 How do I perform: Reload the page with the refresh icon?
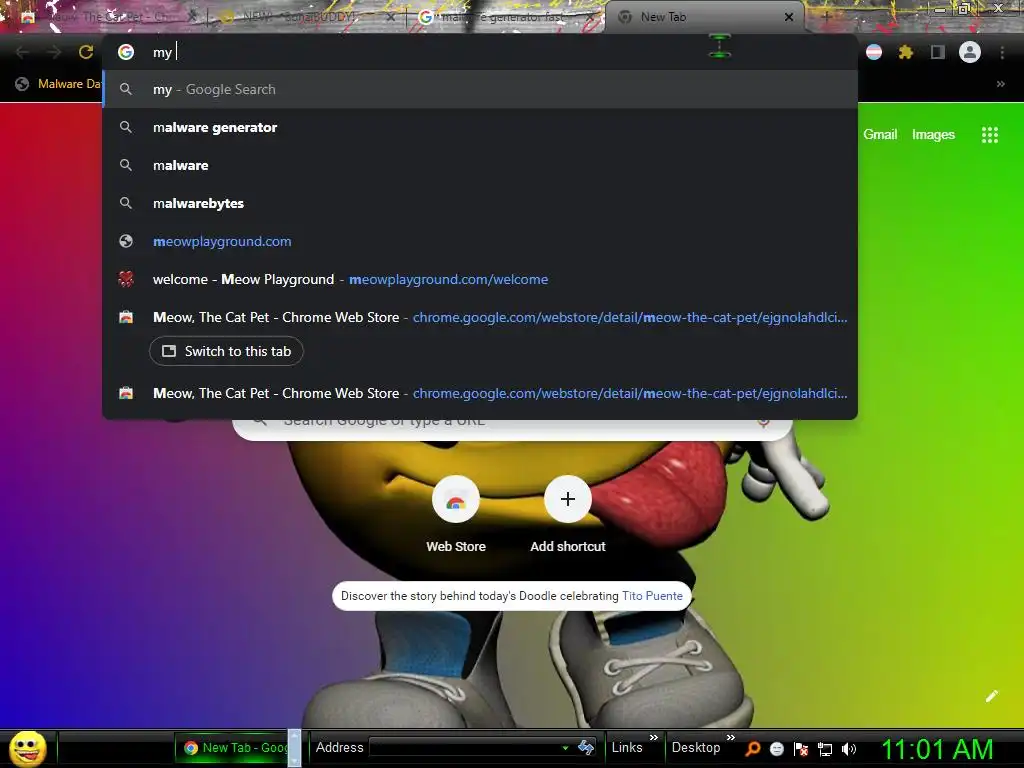(86, 52)
